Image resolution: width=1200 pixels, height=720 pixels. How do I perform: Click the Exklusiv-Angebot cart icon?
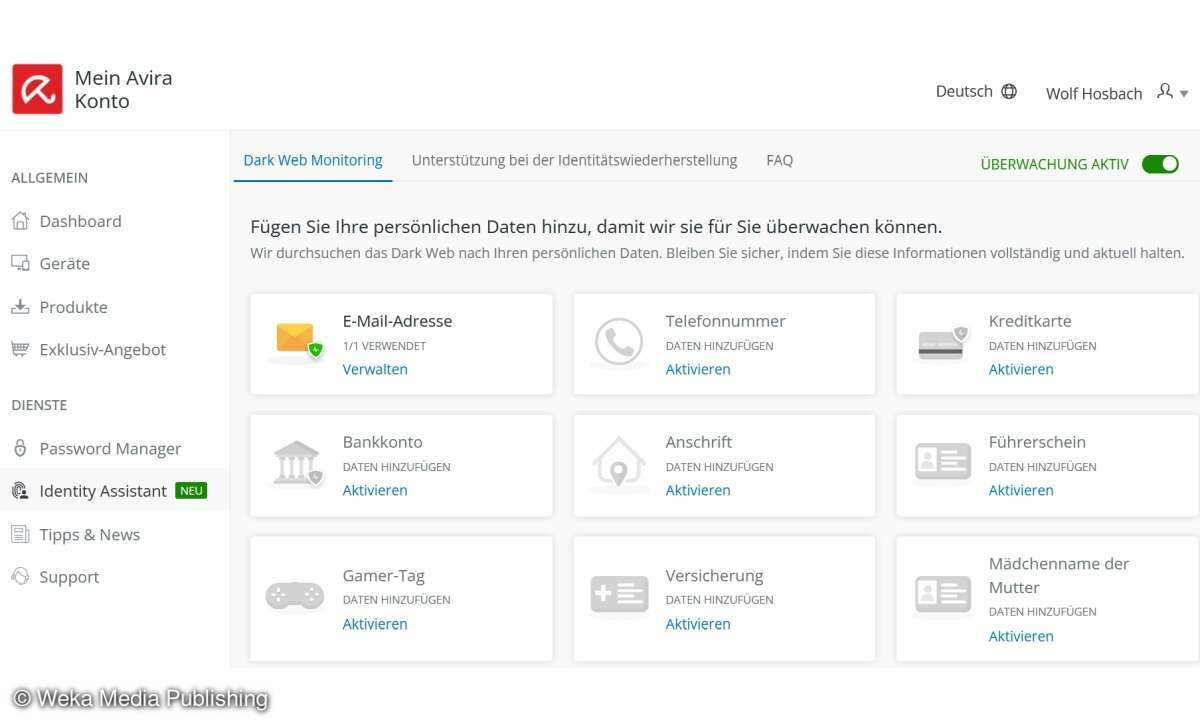coord(20,349)
